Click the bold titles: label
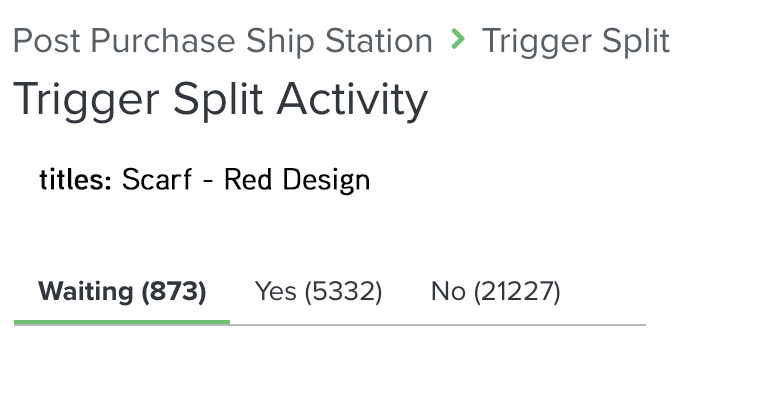This screenshot has width=764, height=394. (76, 179)
